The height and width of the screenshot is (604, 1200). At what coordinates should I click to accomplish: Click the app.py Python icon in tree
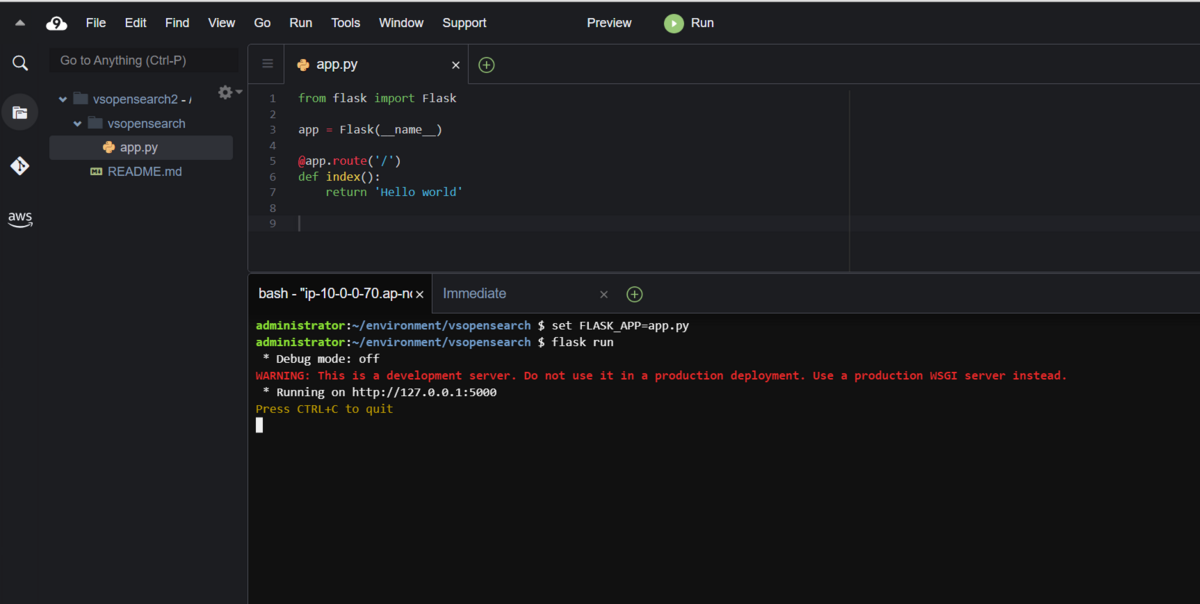point(109,147)
